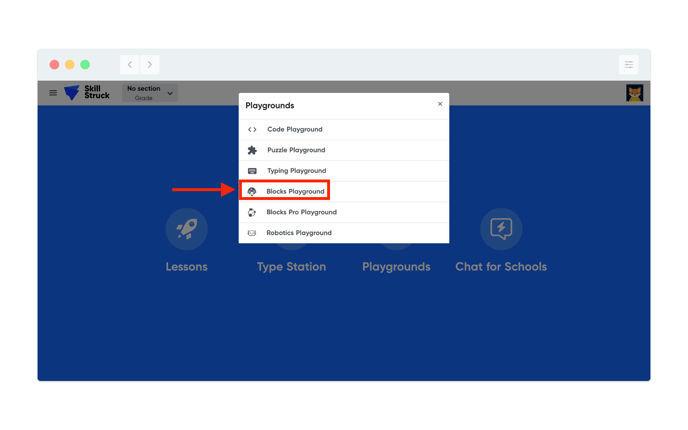The width and height of the screenshot is (688, 430).
Task: Click the Chat for Schools lightning icon
Action: click(x=501, y=229)
